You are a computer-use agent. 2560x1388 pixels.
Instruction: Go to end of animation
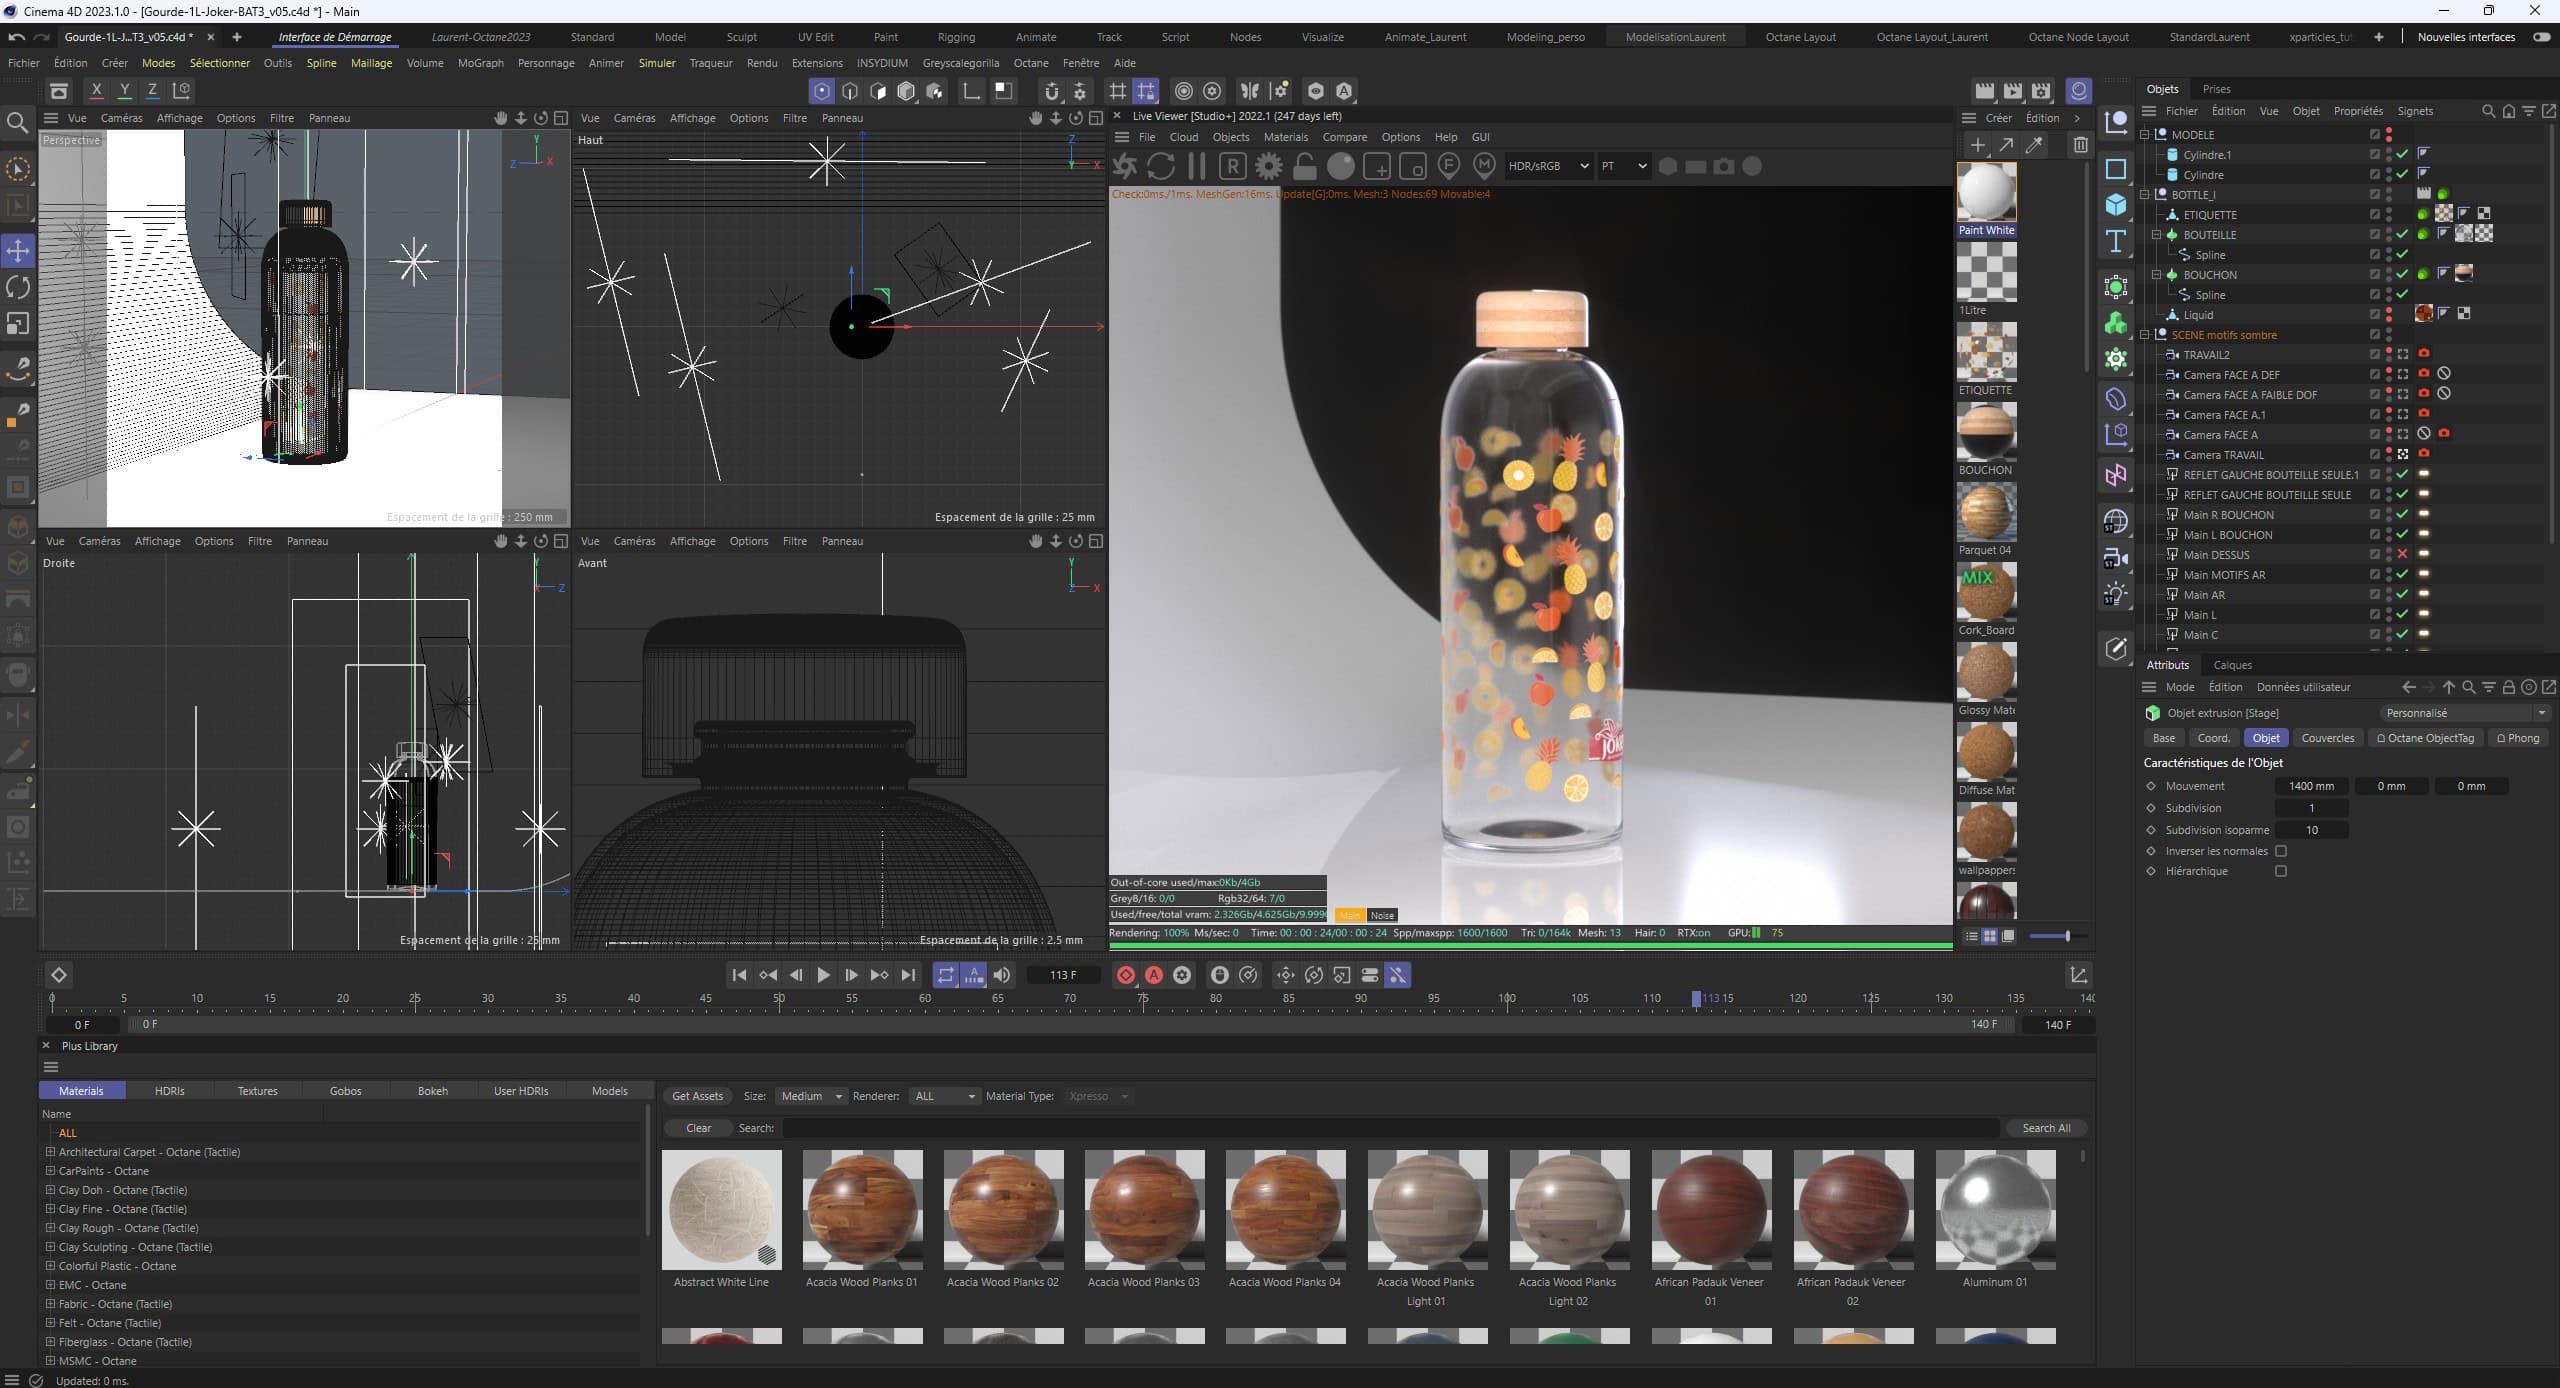tap(908, 975)
